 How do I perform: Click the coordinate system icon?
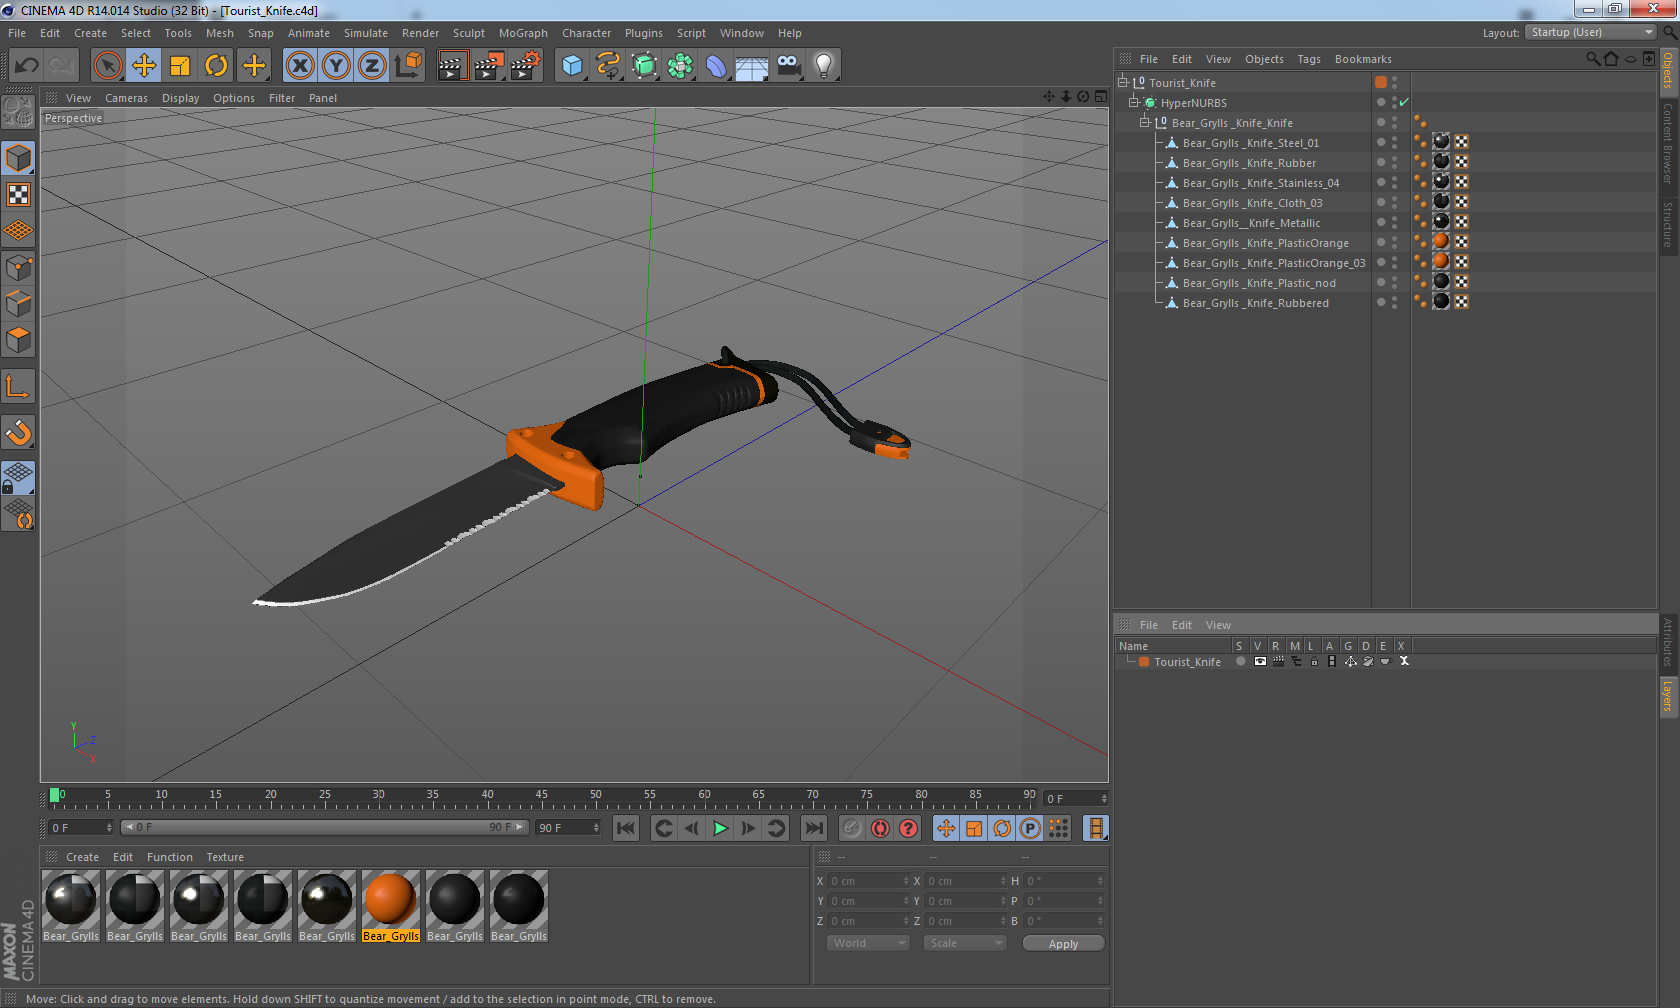tap(408, 66)
